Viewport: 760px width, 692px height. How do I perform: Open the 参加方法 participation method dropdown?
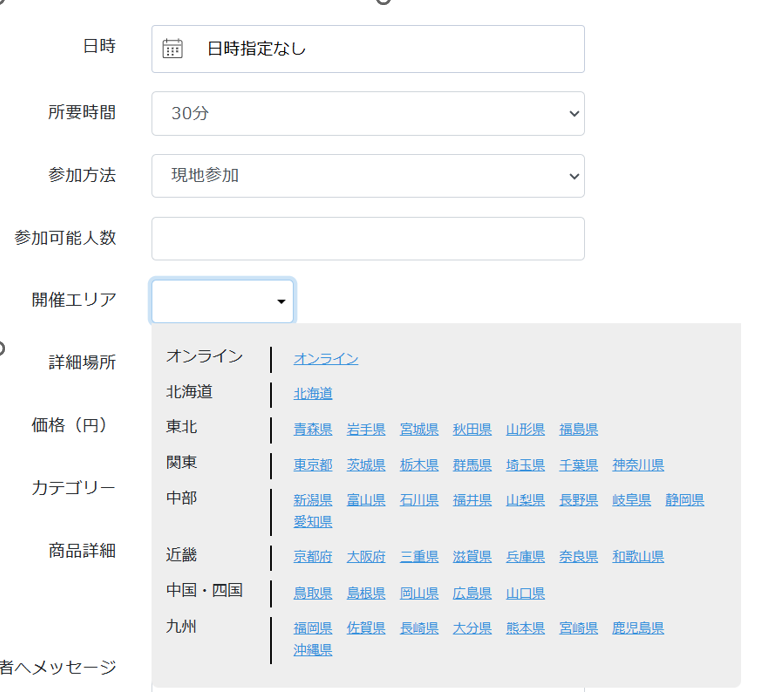tap(367, 175)
